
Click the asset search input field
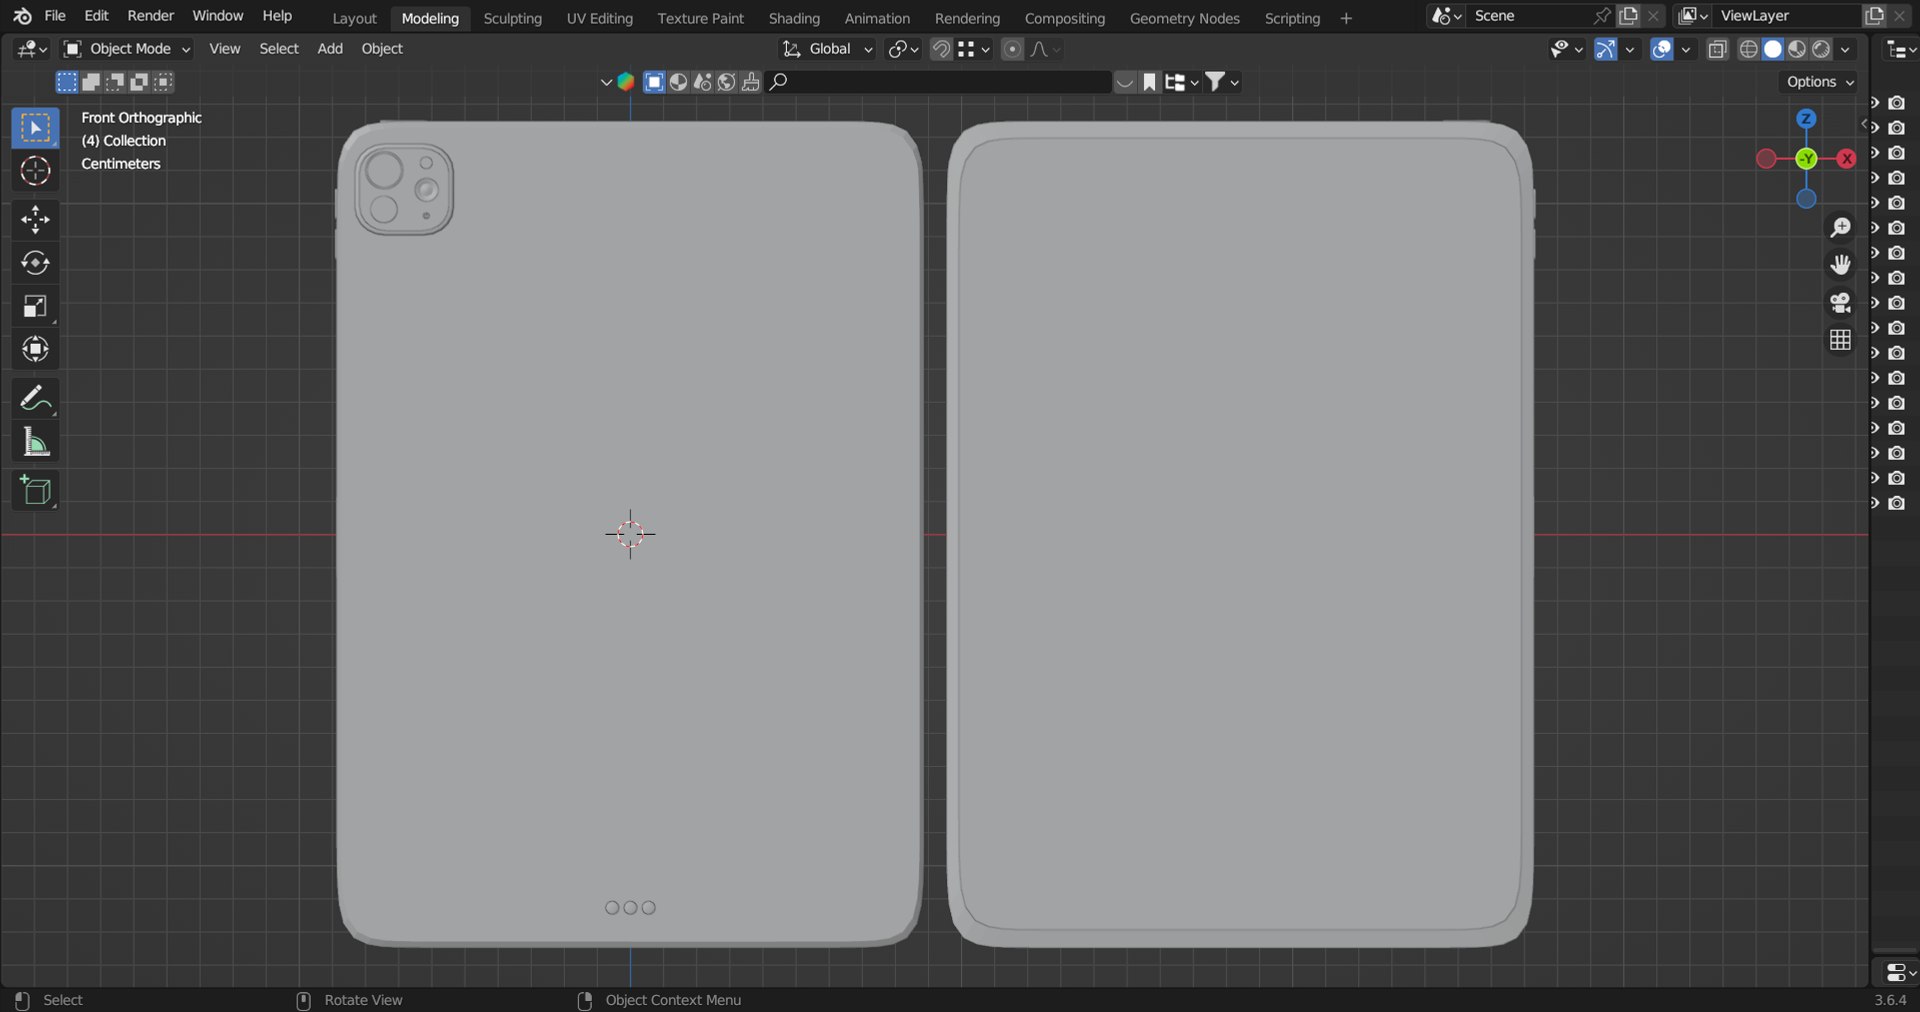tap(938, 82)
